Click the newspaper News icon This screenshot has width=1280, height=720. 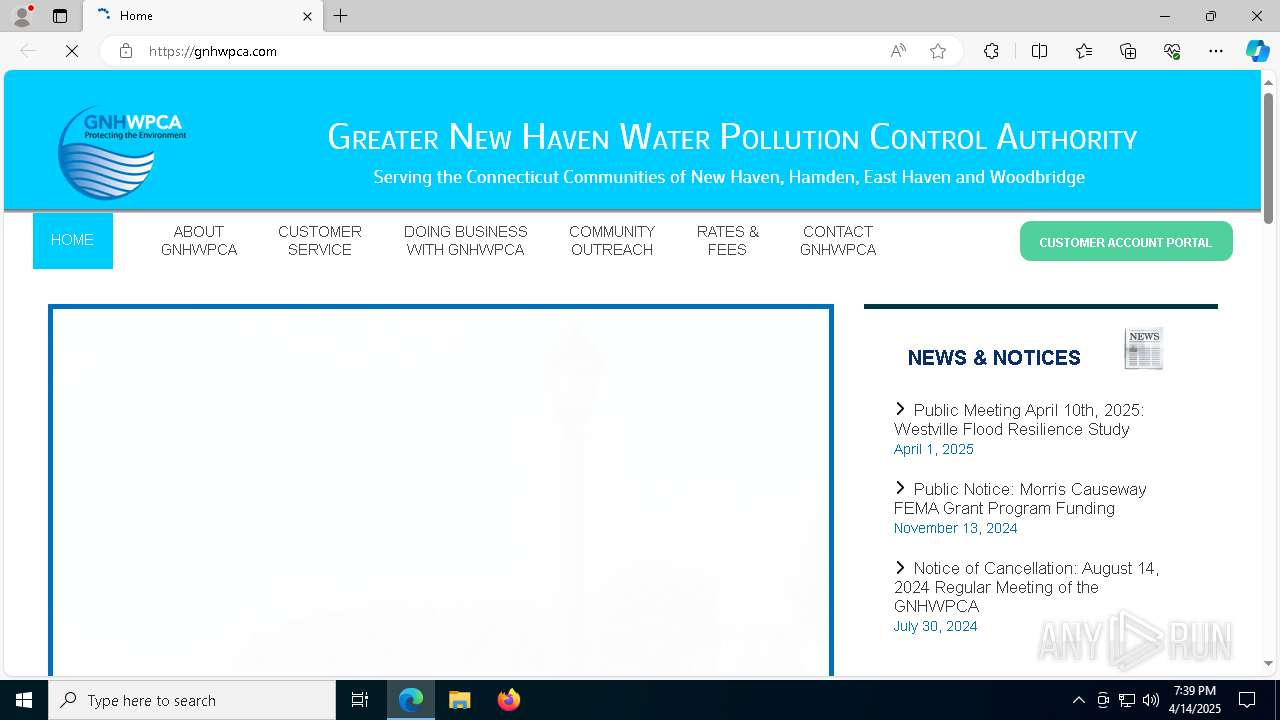click(1143, 348)
